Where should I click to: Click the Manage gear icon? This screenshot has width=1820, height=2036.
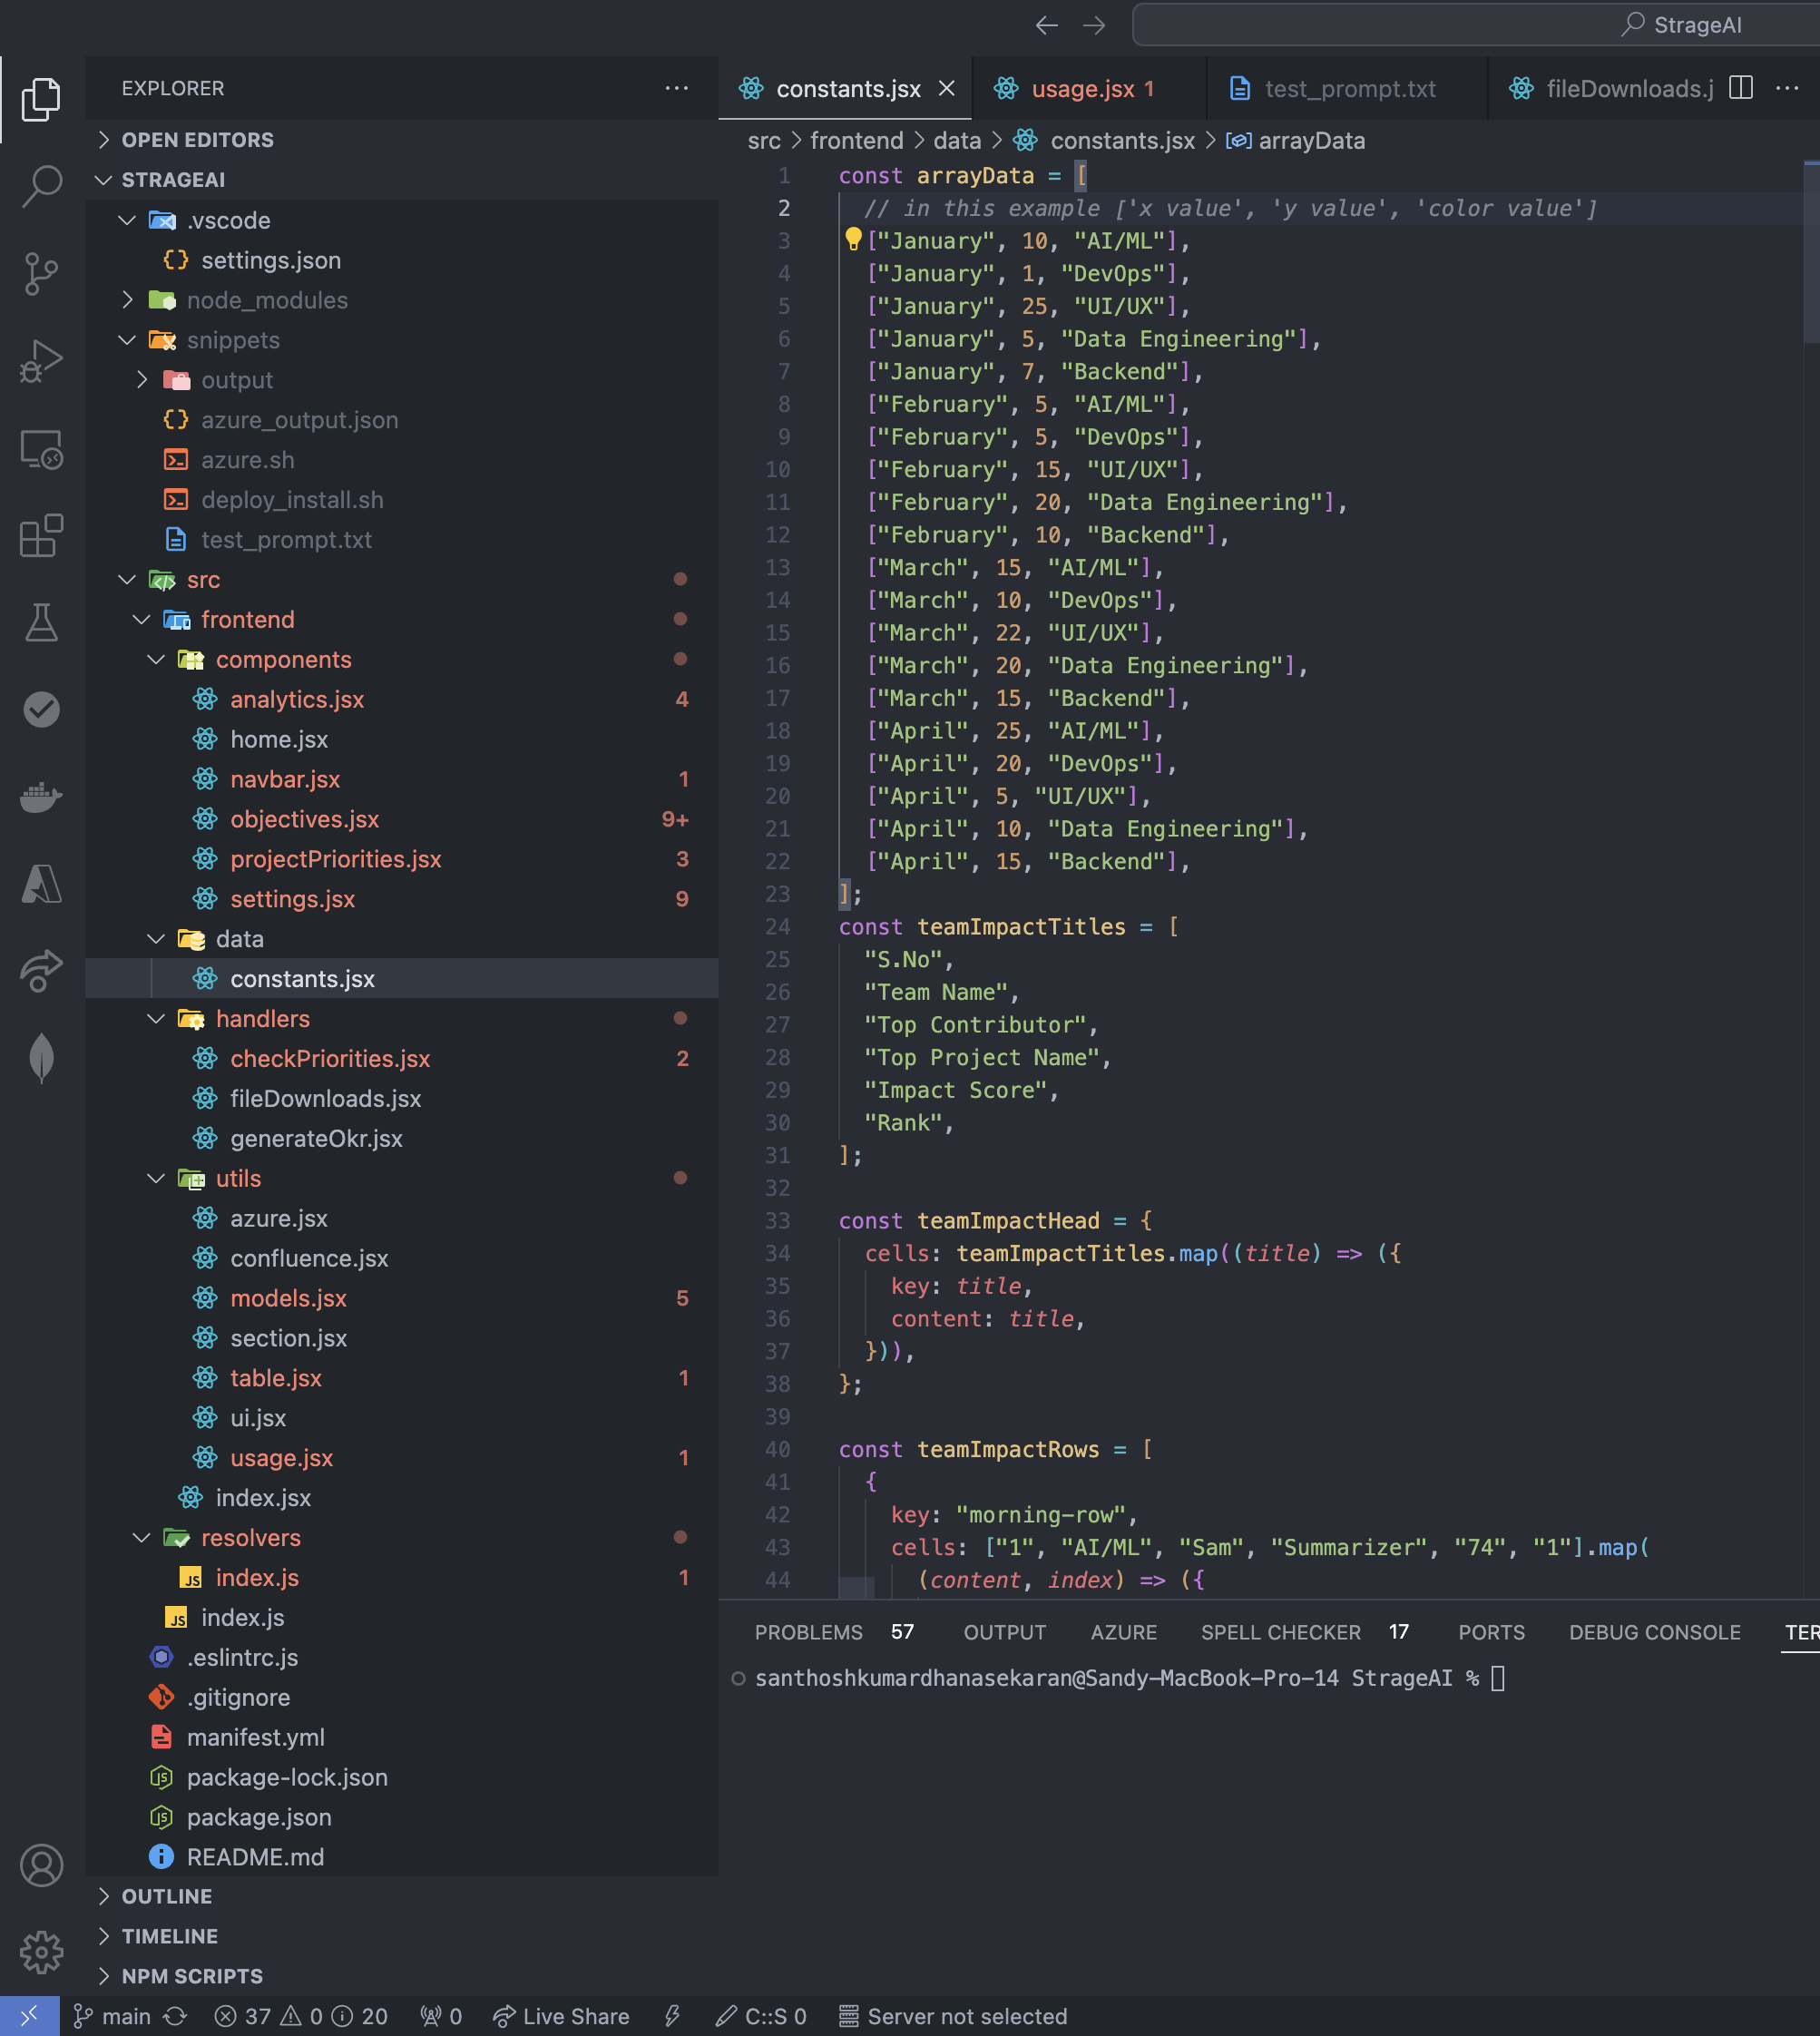pos(41,1951)
